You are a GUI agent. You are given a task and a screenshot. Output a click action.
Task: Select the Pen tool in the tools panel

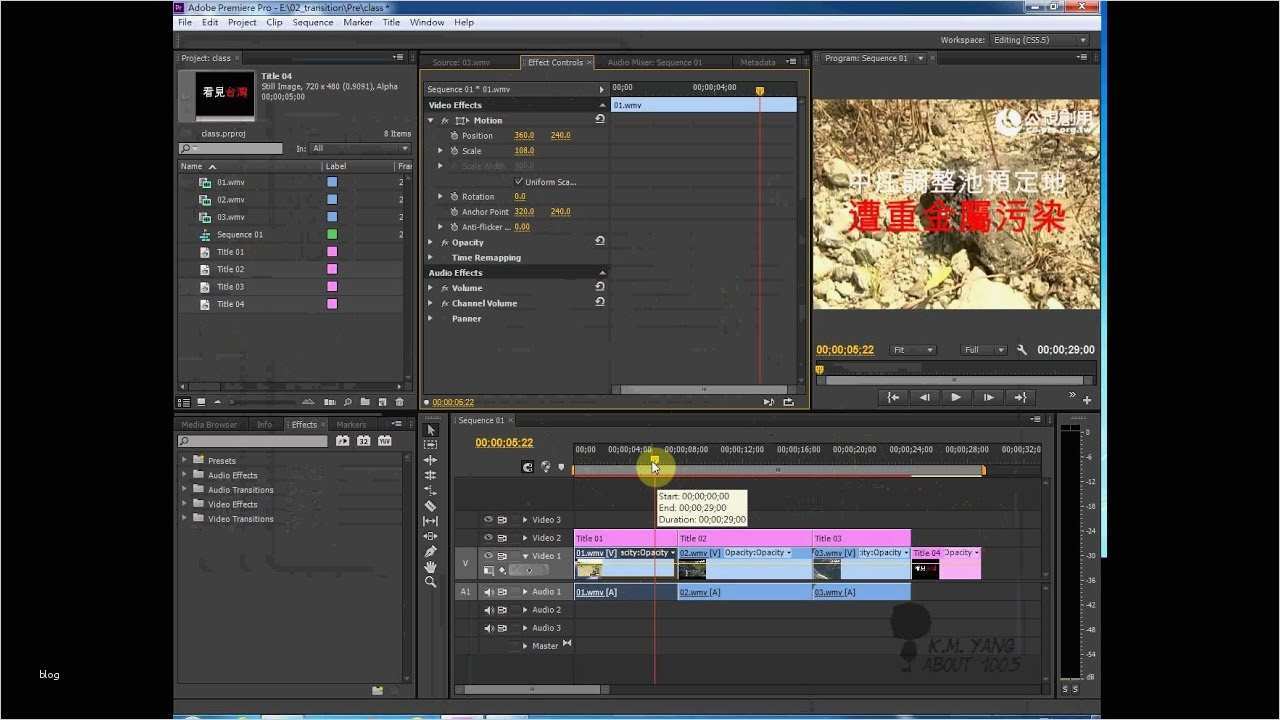tap(431, 551)
